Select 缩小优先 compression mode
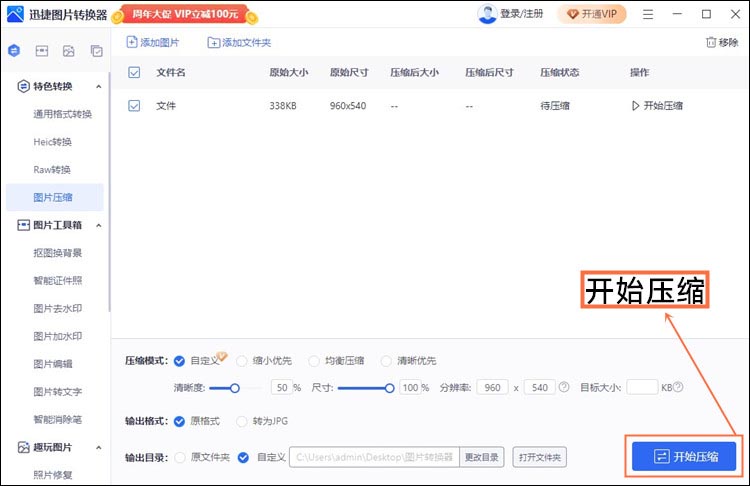 (242, 361)
